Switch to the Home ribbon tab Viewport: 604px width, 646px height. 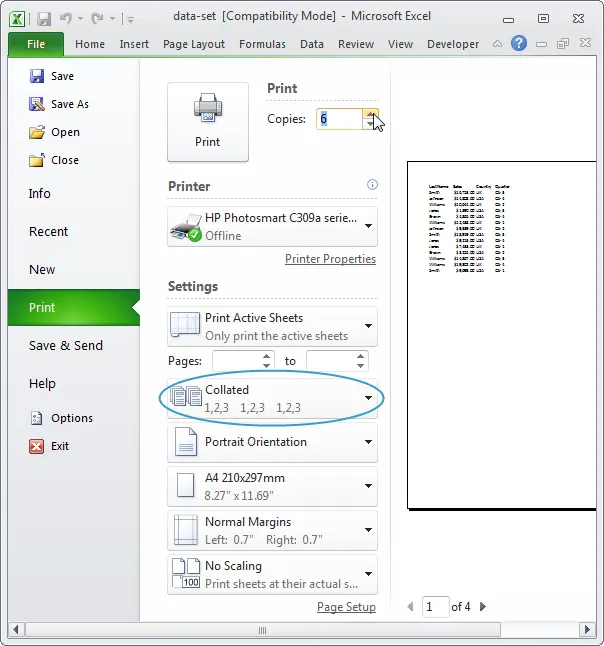[x=90, y=44]
